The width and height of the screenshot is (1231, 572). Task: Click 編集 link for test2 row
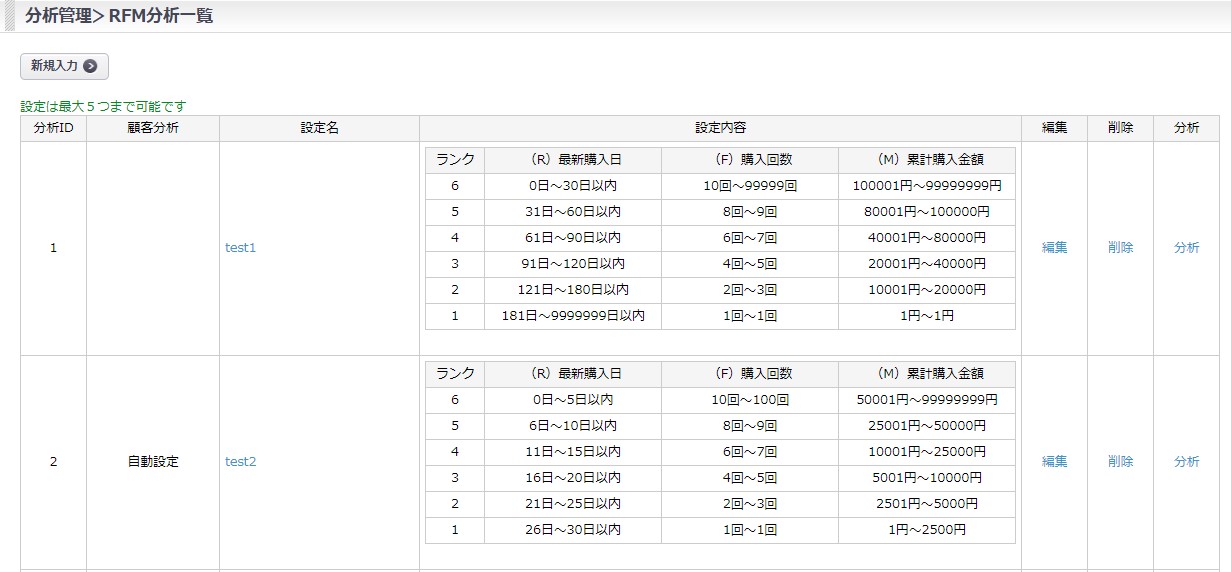point(1054,462)
